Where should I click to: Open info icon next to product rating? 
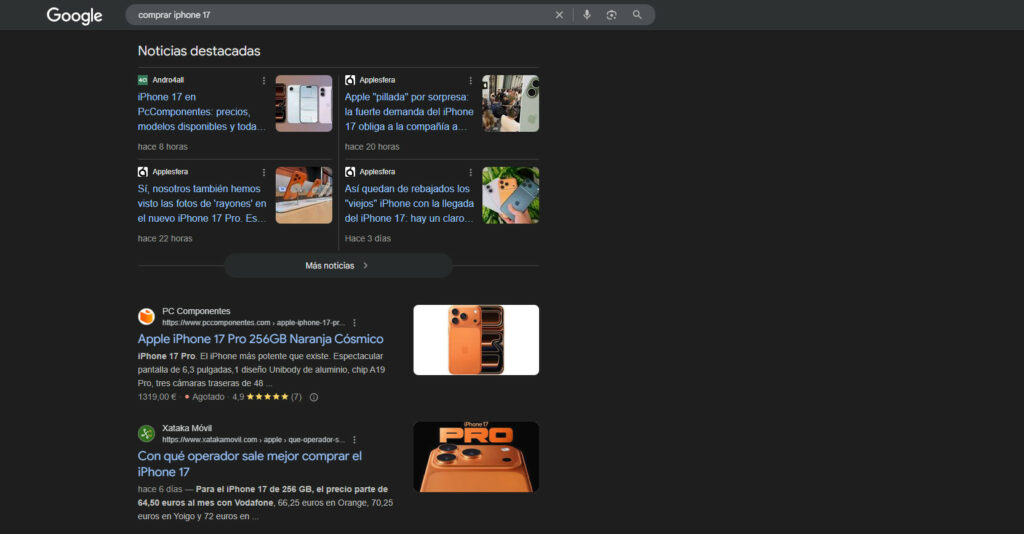pyautogui.click(x=314, y=397)
